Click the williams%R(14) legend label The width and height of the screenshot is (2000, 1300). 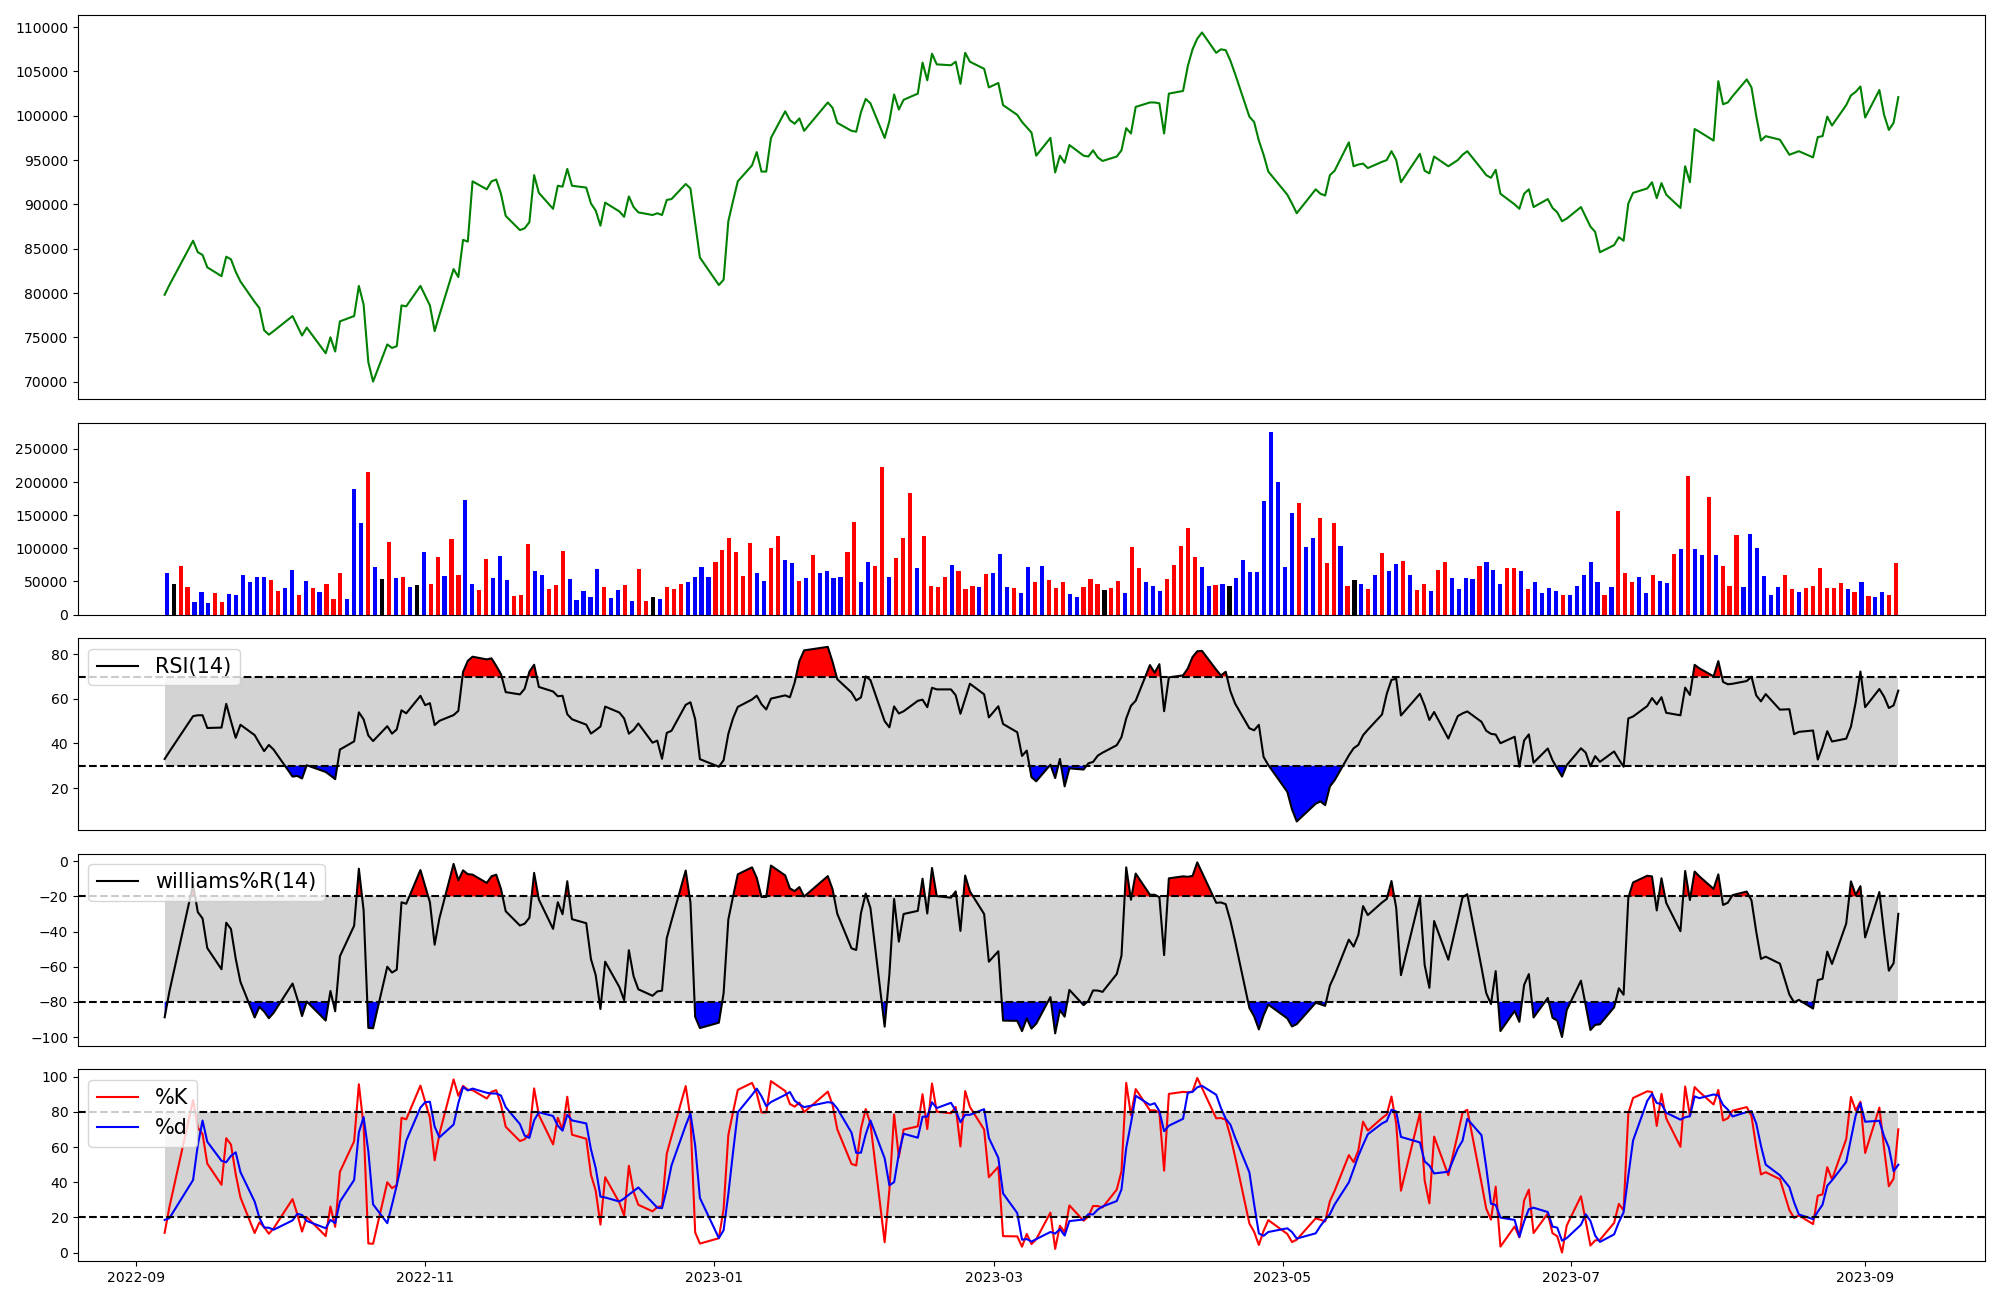[x=235, y=881]
